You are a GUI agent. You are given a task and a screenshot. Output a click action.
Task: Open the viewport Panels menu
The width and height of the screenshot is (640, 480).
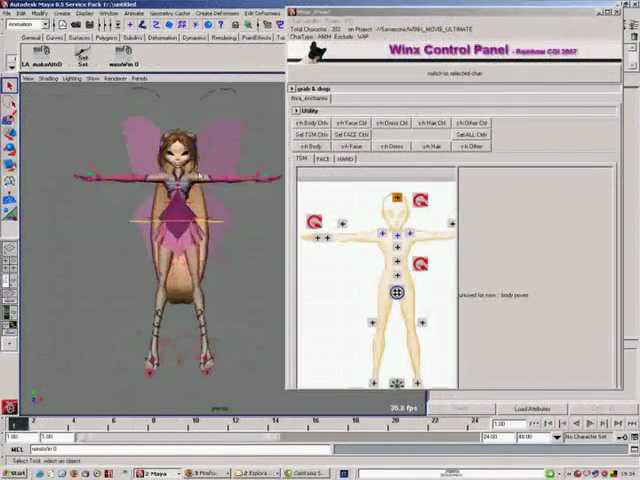pos(139,78)
